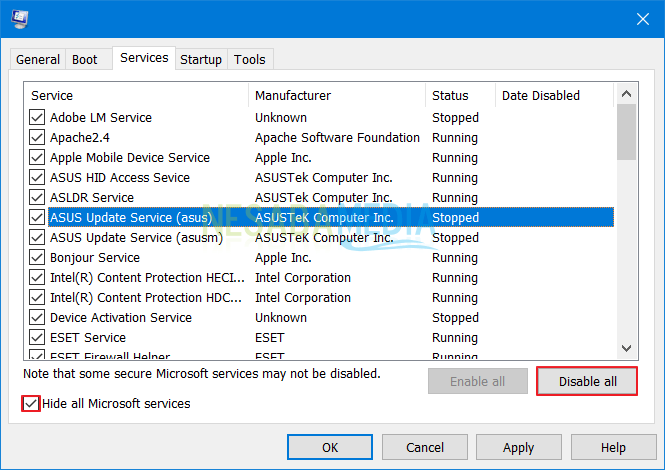The height and width of the screenshot is (470, 665).
Task: Open the Tools tab
Action: pyautogui.click(x=250, y=59)
